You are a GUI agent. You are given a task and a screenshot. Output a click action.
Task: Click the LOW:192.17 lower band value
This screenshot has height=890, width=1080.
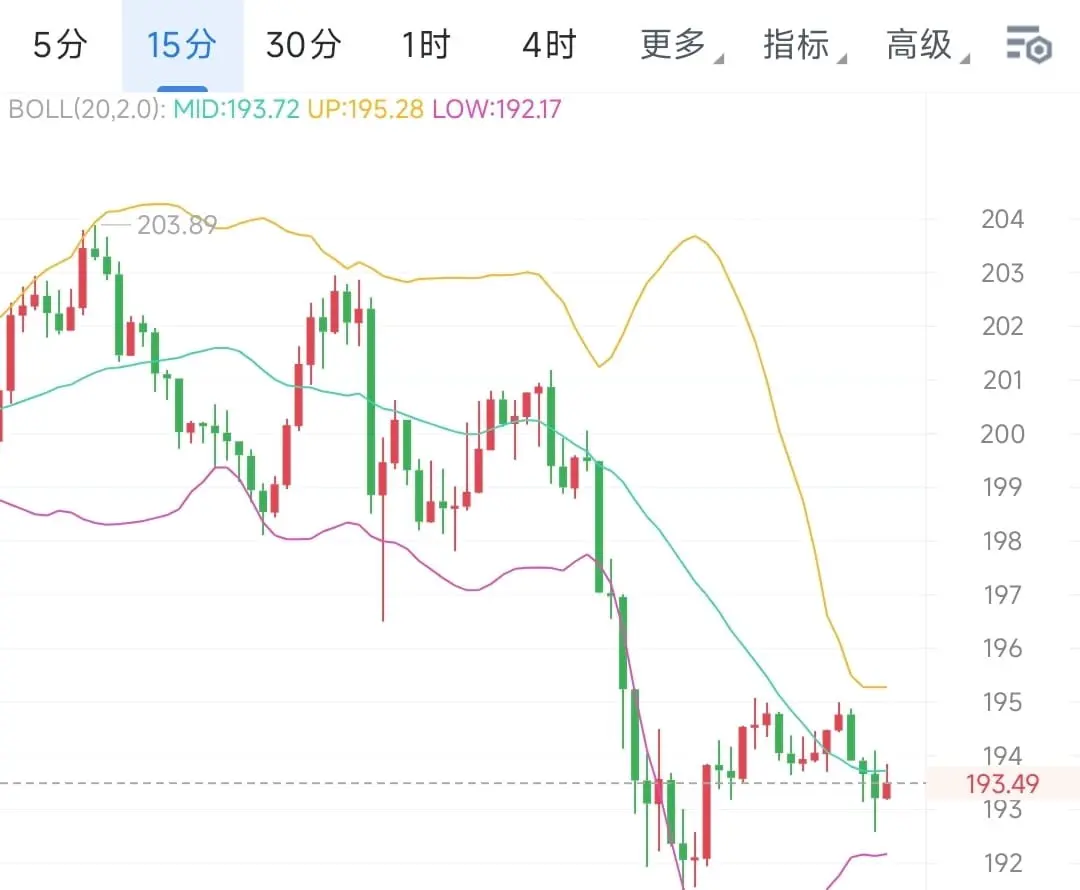[x=497, y=109]
